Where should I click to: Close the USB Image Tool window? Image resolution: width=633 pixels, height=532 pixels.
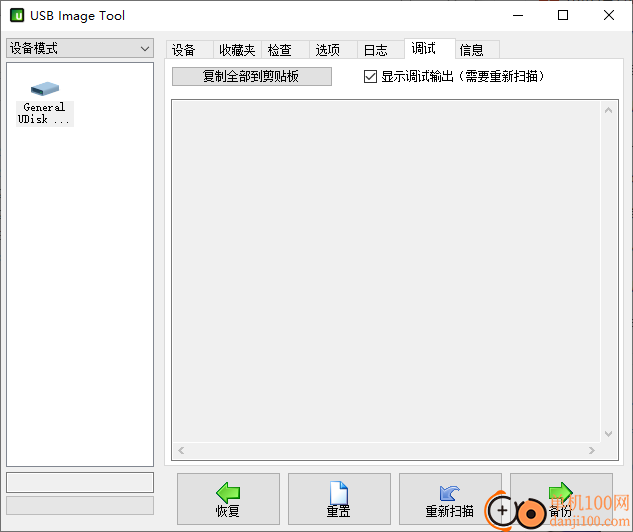[609, 15]
